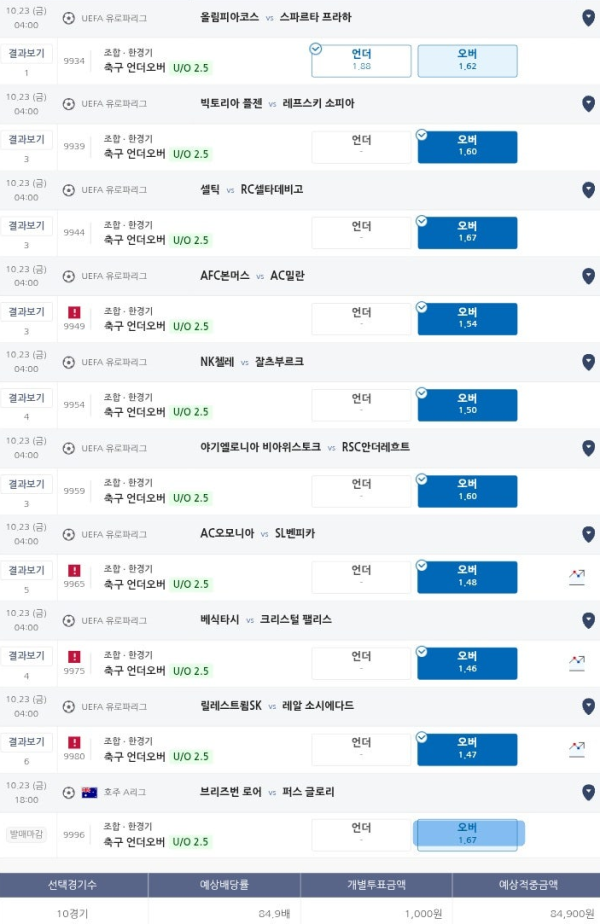The image size is (600, 924).
Task: View results via 결과보기 for game 9934
Action: (27, 53)
